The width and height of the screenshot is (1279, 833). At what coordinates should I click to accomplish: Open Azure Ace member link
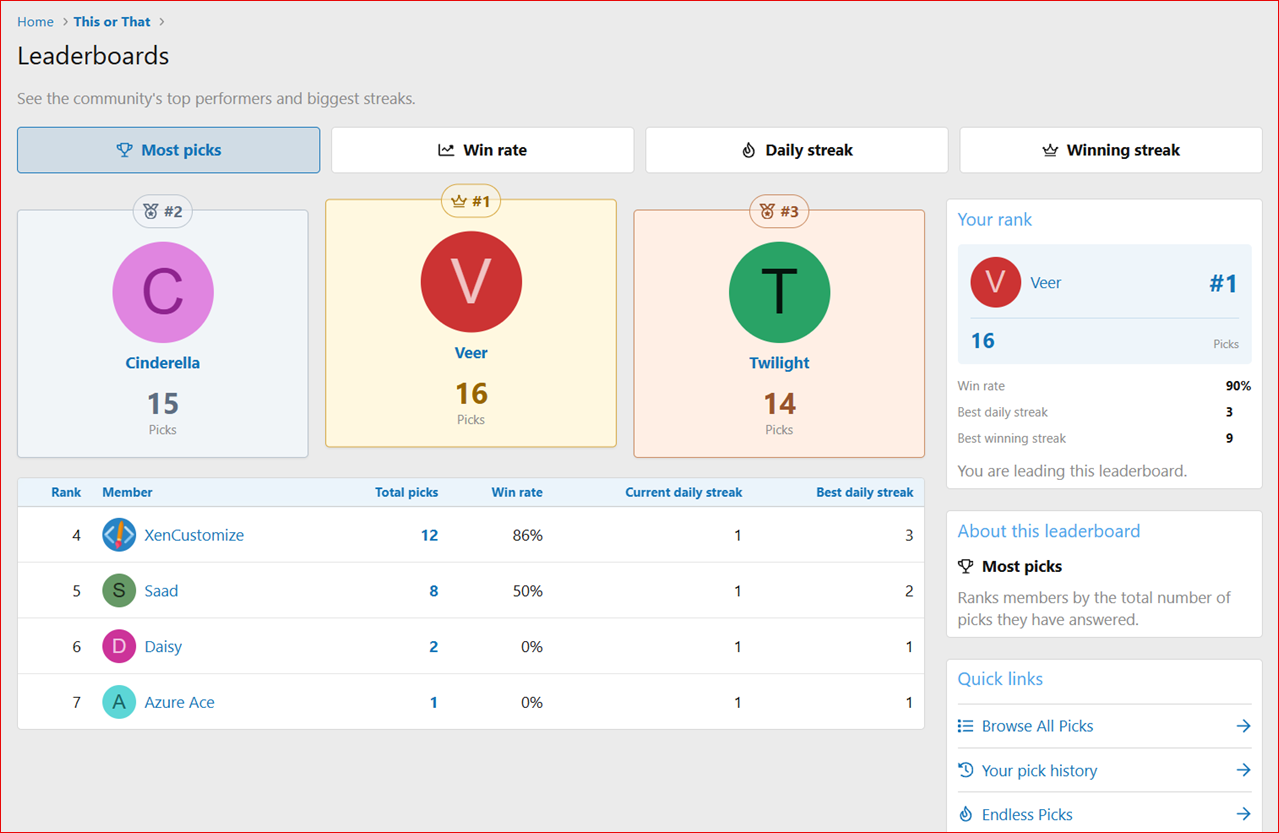[x=179, y=703]
